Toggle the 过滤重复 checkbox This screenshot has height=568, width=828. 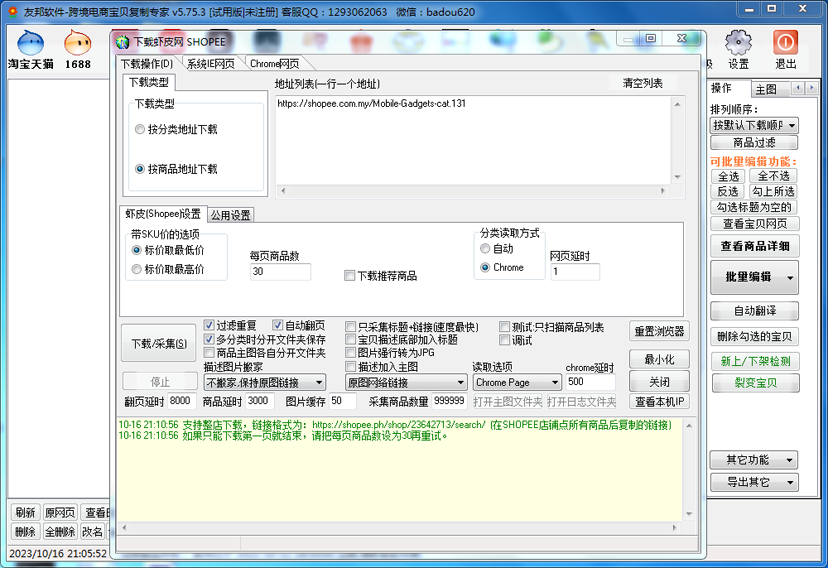209,326
